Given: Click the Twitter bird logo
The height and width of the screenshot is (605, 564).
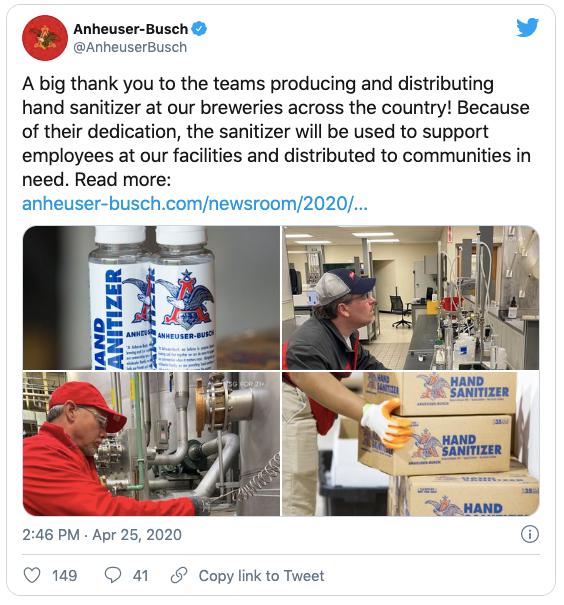Looking at the screenshot, I should pos(527,27).
